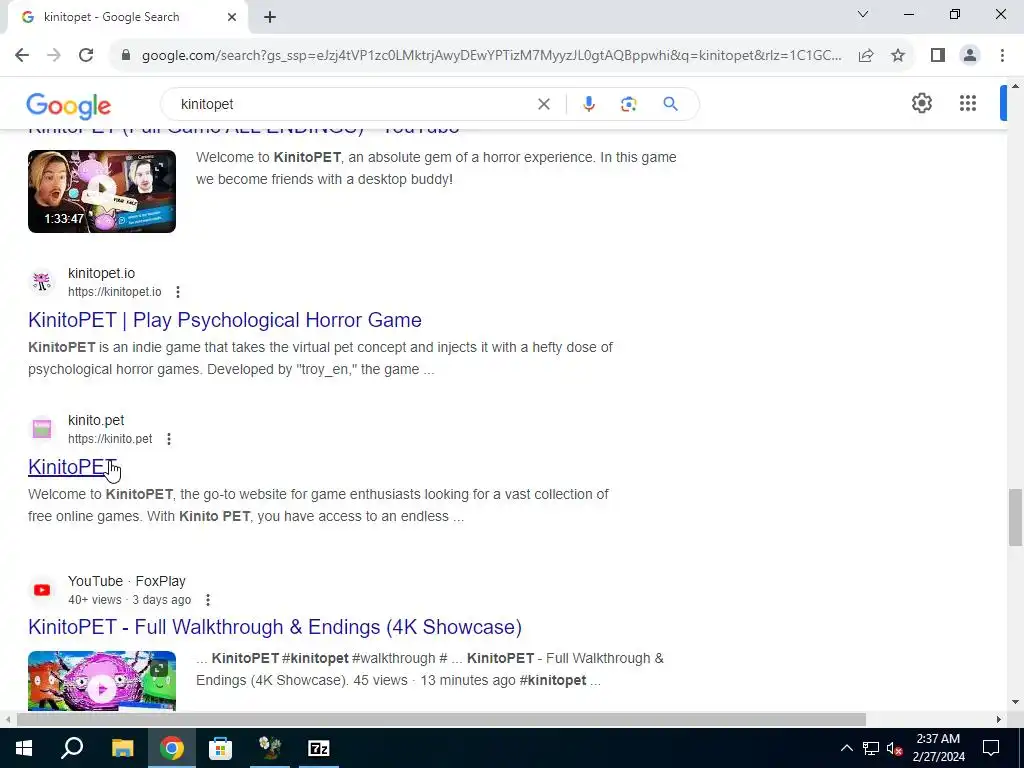Screen dimensions: 1024x768
Task: Click the https://kinitopet.io URL text
Action: click(114, 292)
